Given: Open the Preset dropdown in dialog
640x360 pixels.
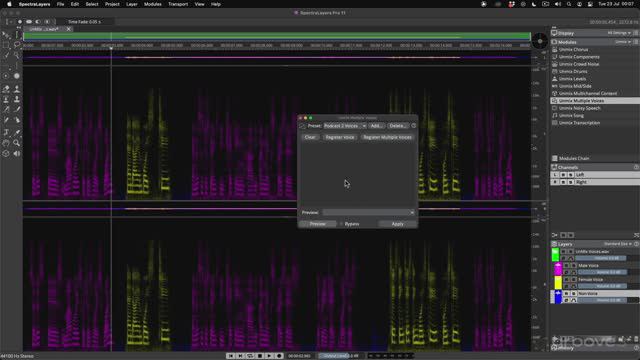Looking at the screenshot, I should click(345, 126).
